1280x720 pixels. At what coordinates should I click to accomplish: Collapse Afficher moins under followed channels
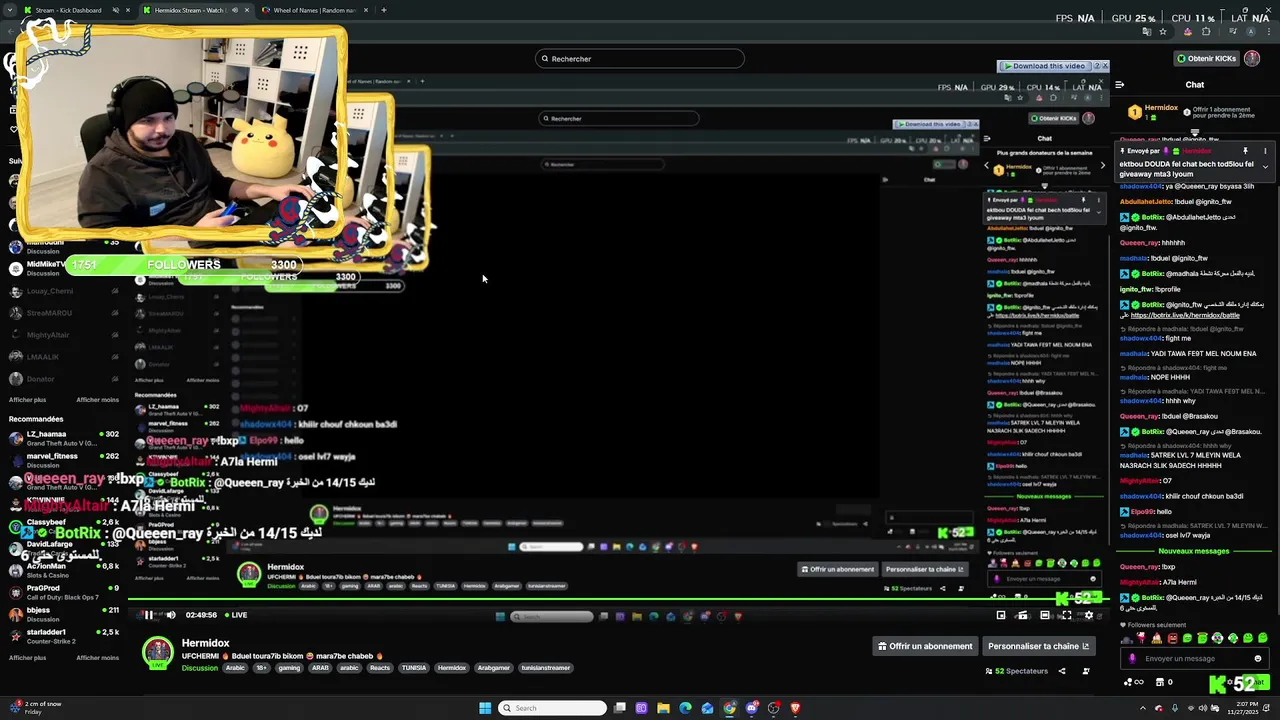(98, 400)
